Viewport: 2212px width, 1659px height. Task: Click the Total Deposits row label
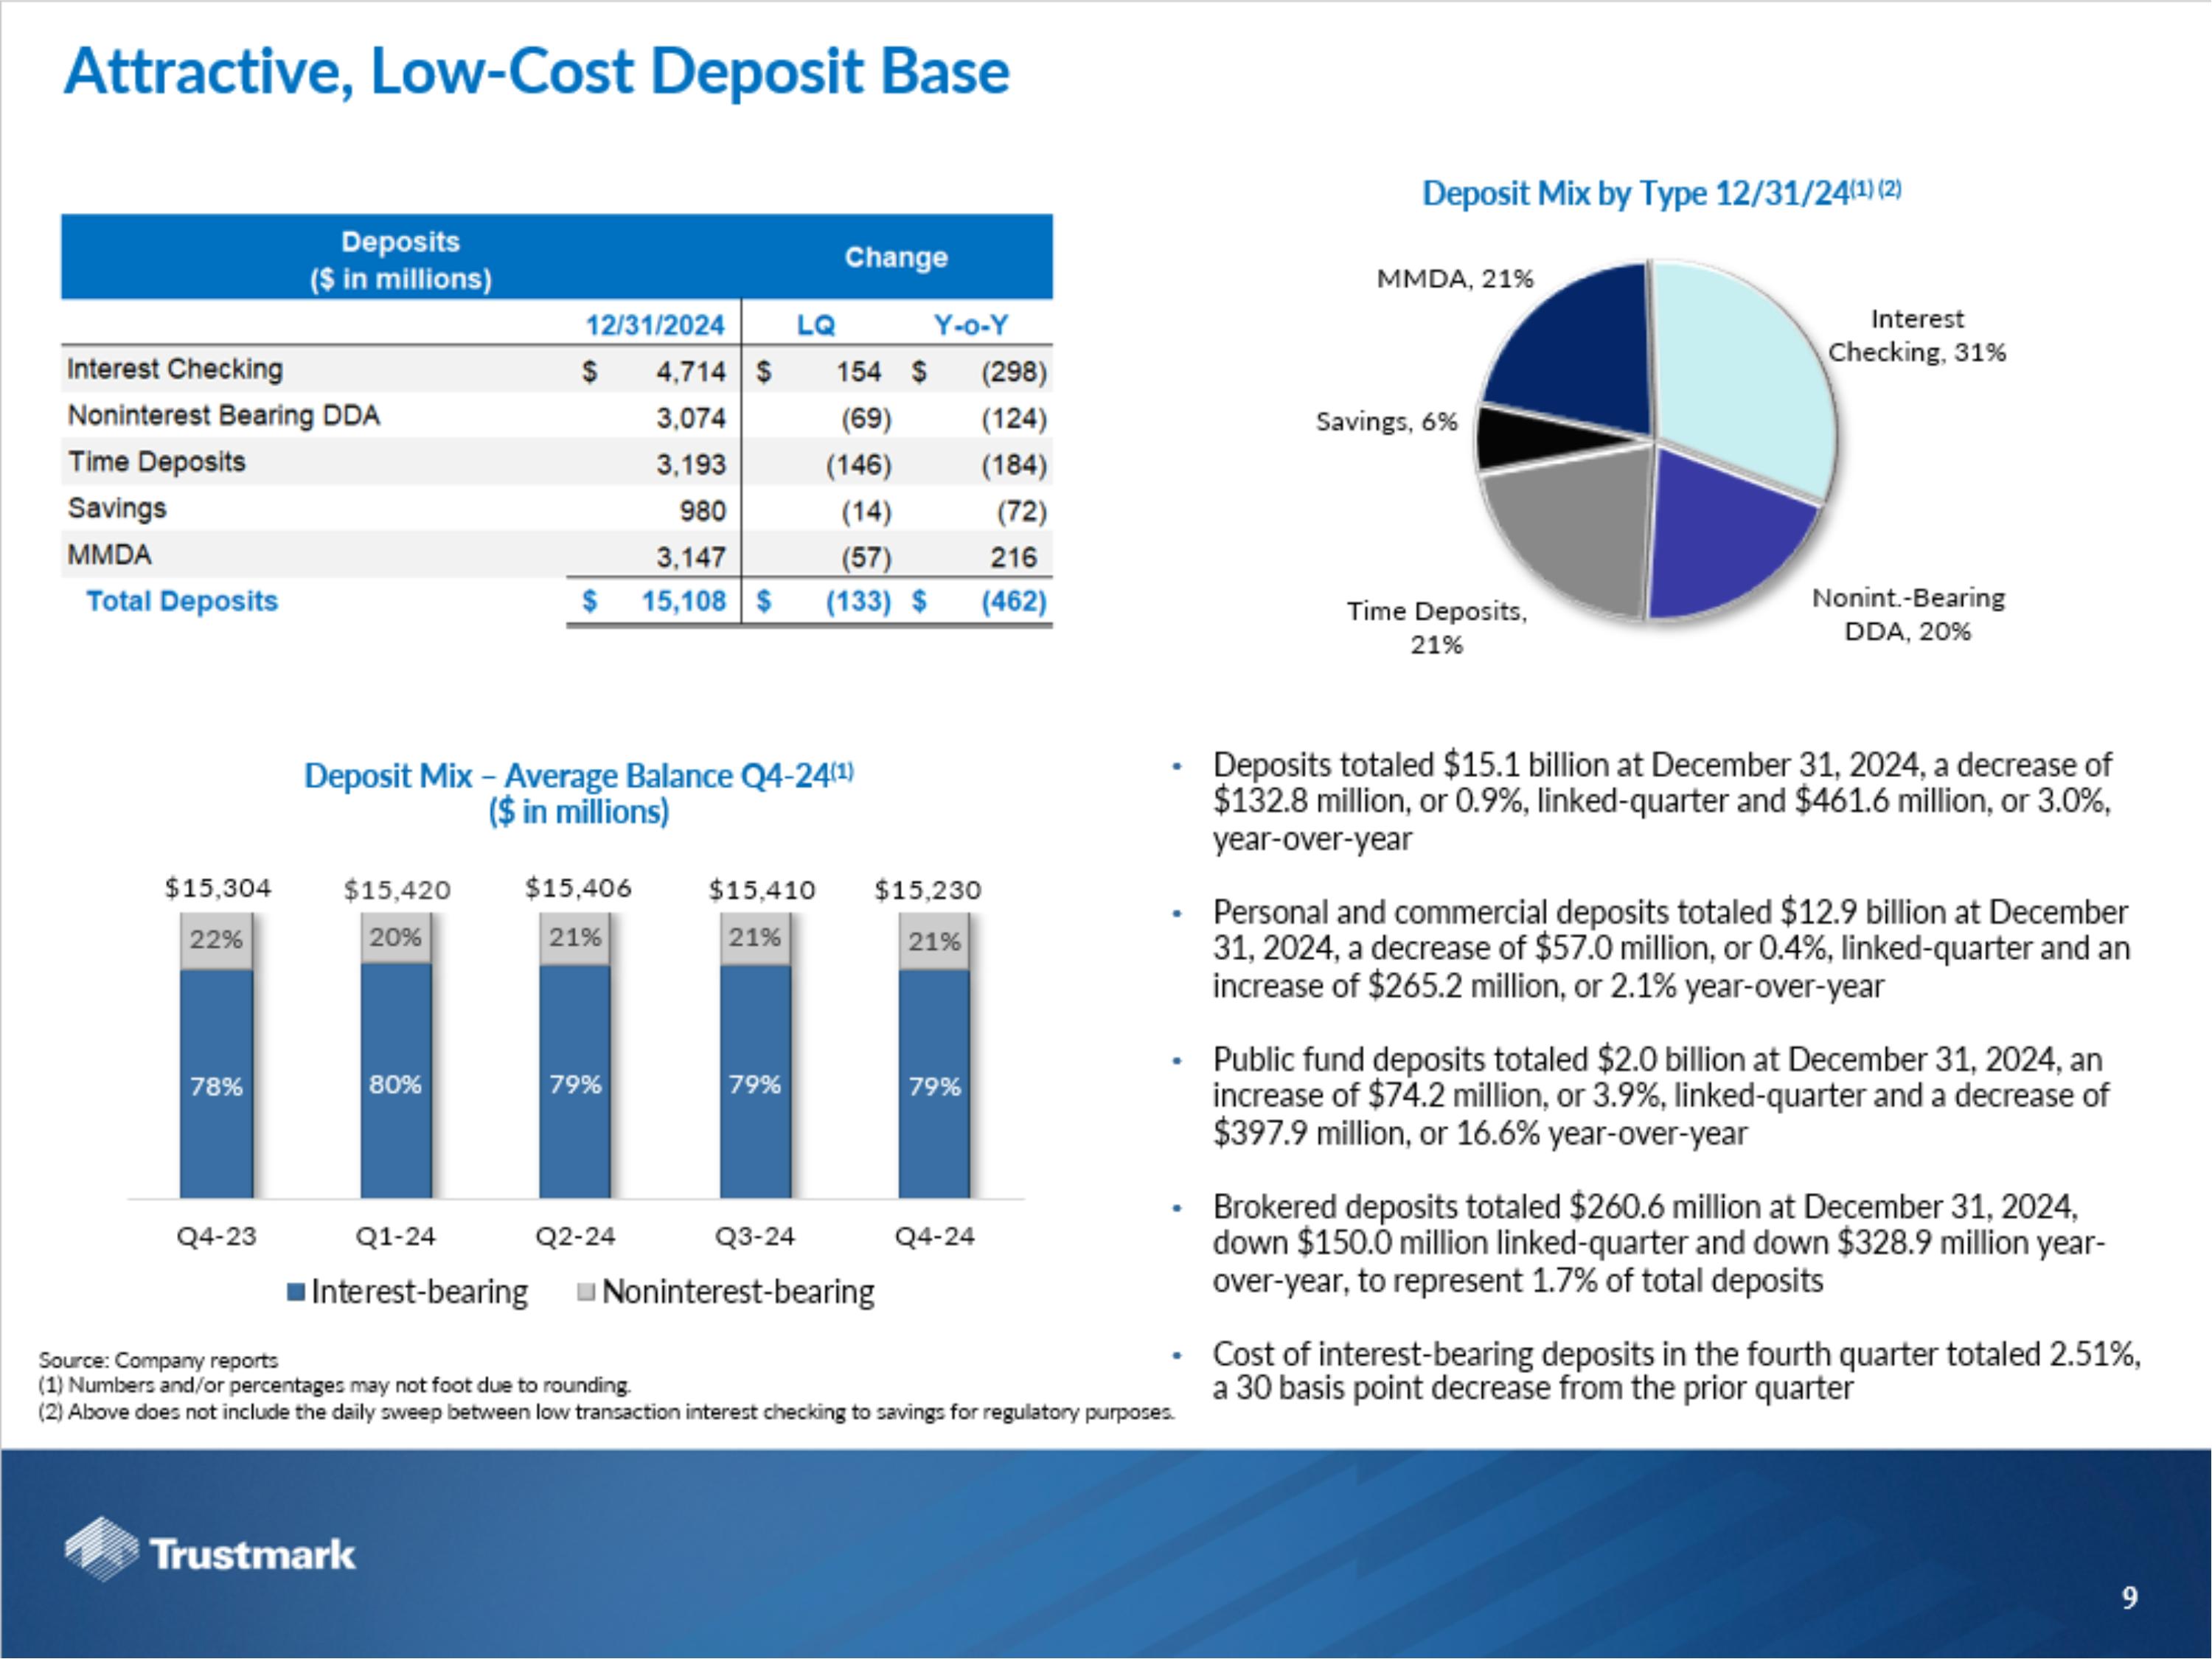click(x=181, y=601)
